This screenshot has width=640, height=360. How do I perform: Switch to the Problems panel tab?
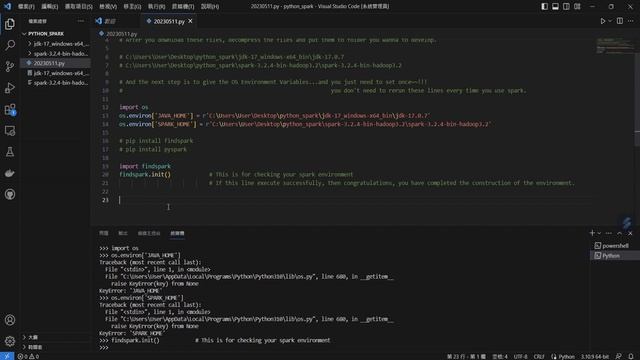coord(104,233)
